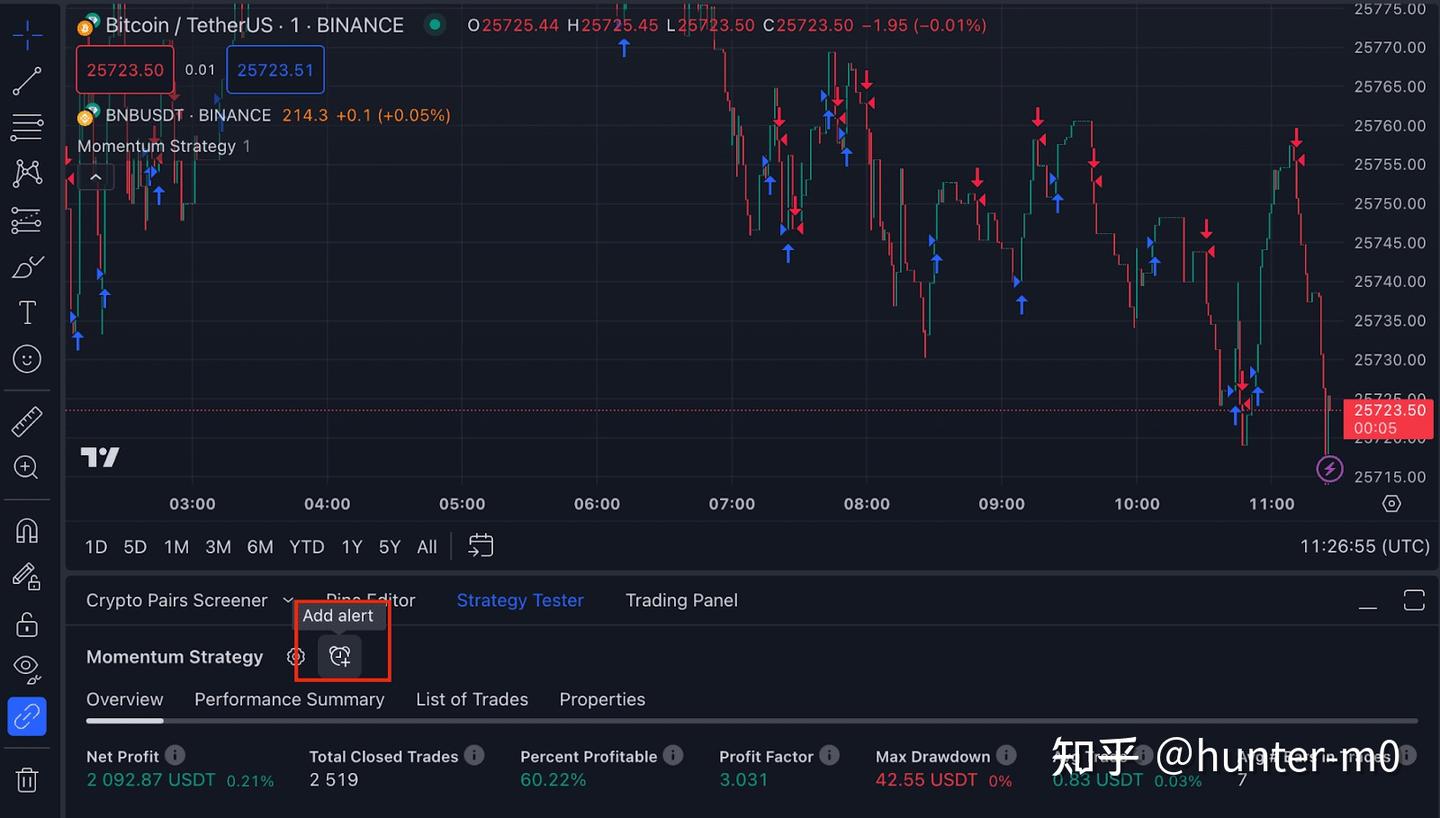Switch to the List of Trades tab
The width and height of the screenshot is (1440, 818).
click(x=471, y=699)
